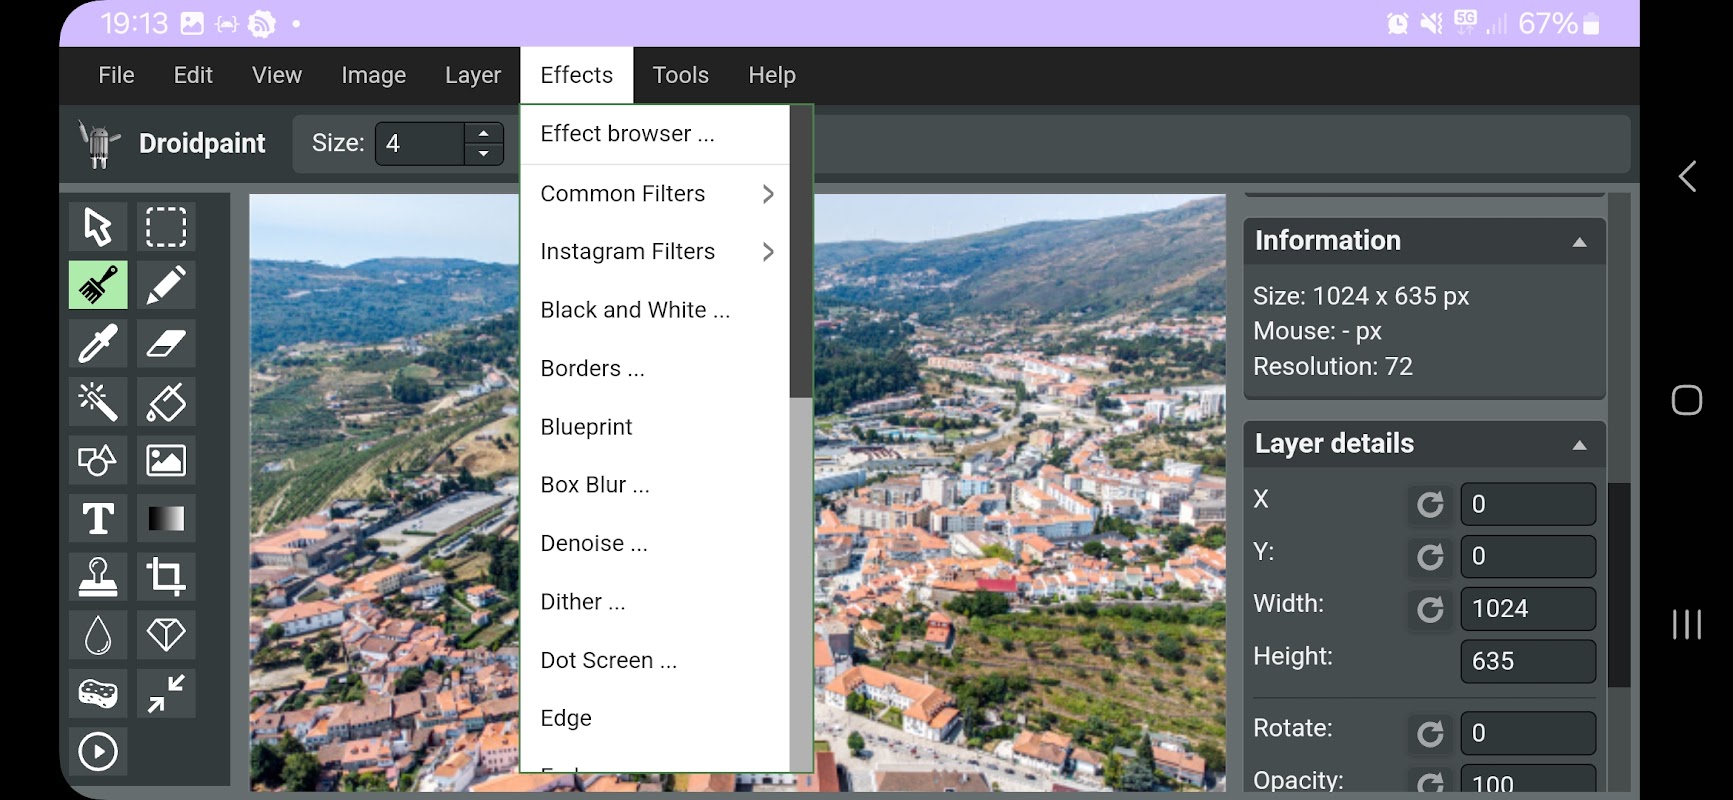The width and height of the screenshot is (1733, 800).
Task: Reset the Y position value
Action: (1431, 556)
